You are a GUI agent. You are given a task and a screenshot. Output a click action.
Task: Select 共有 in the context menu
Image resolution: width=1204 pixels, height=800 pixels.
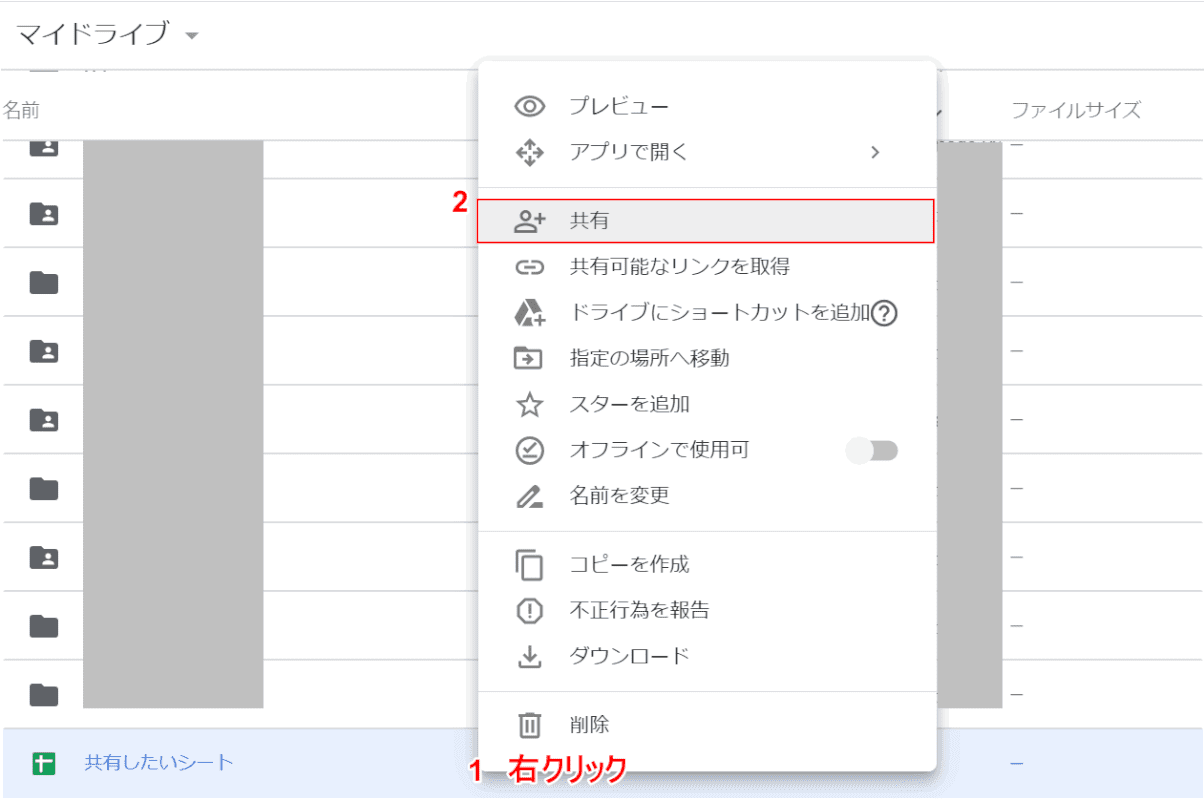[x=706, y=221]
